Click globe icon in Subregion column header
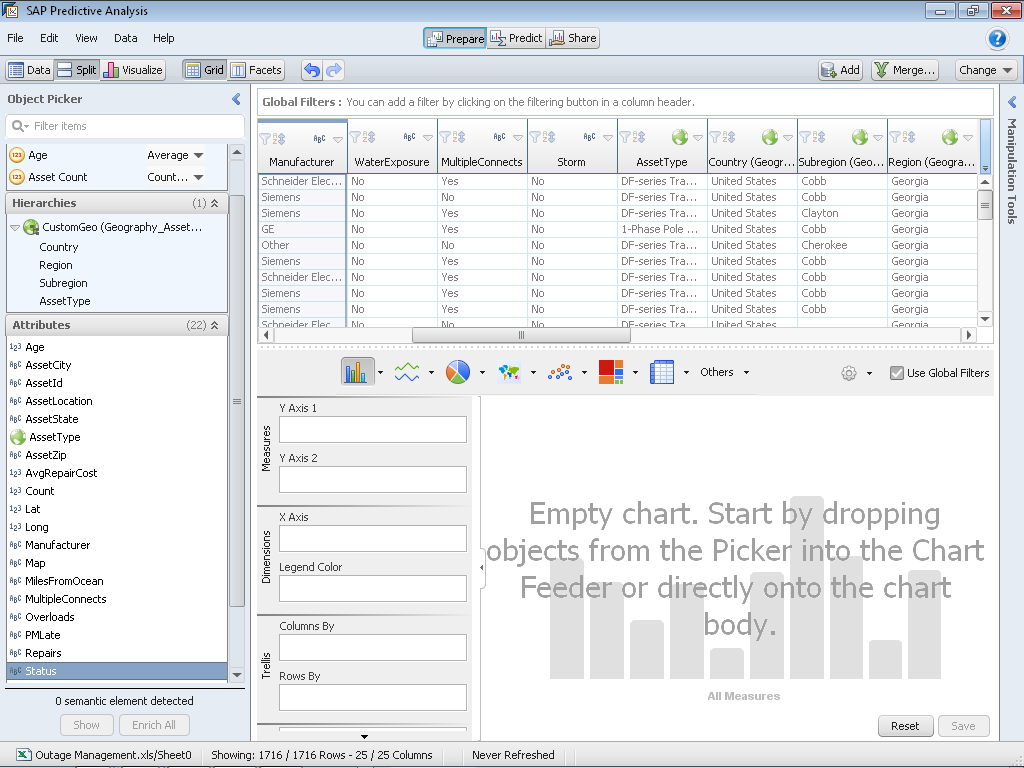 pyautogui.click(x=859, y=137)
